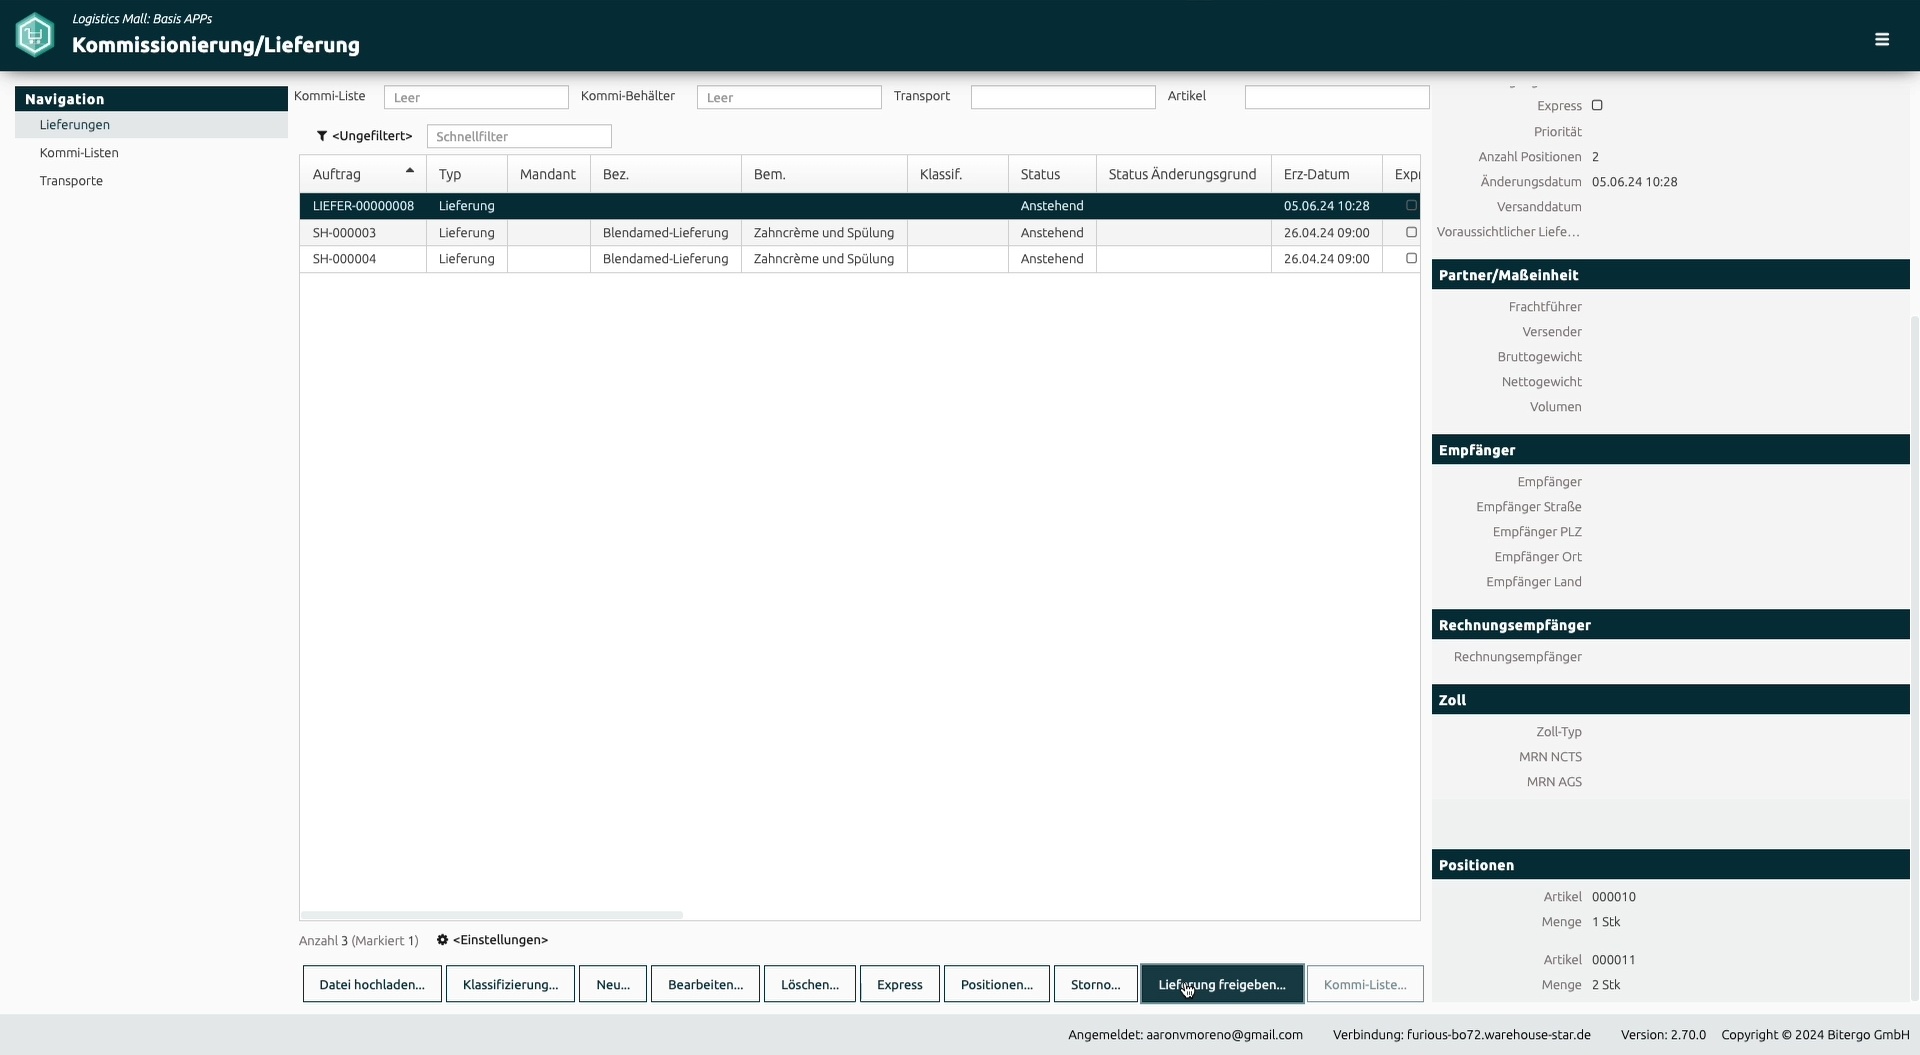The image size is (1920, 1055).
Task: Click the Logistics Mall hexagon logo
Action: (35, 35)
